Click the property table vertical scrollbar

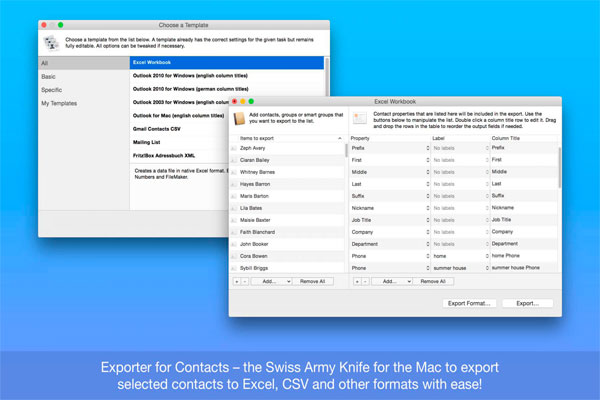click(x=559, y=170)
